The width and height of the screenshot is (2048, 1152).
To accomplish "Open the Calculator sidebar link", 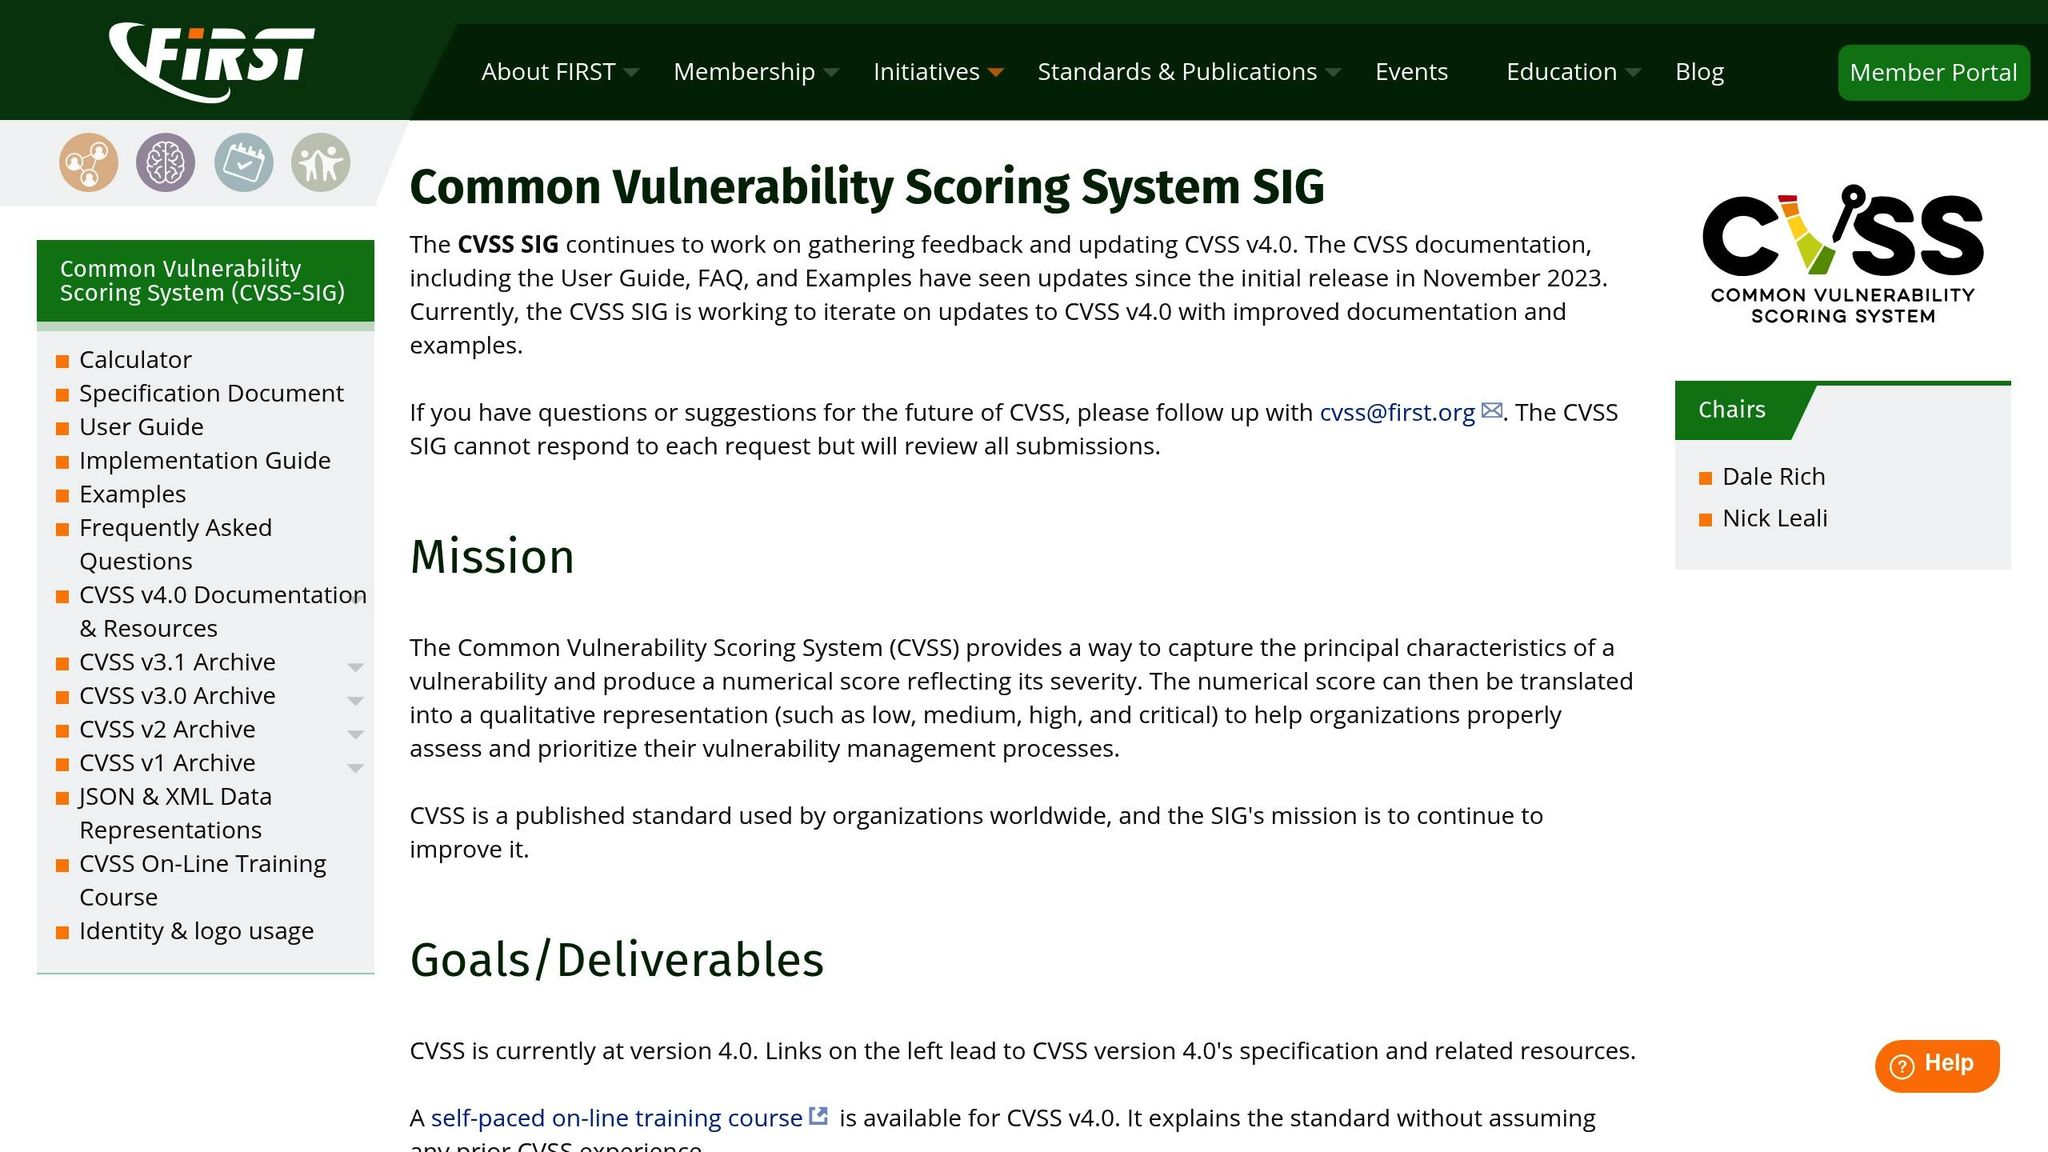I will click(x=135, y=360).
